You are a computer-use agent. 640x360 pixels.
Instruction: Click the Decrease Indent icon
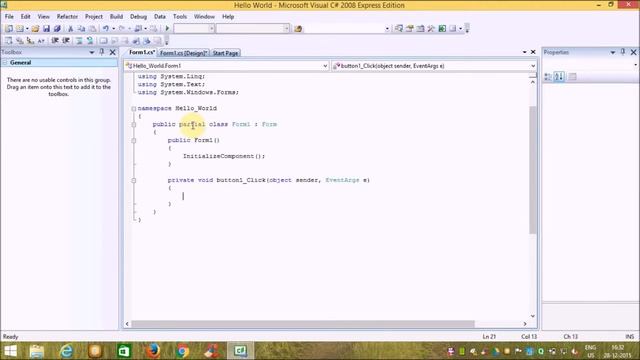click(x=55, y=41)
